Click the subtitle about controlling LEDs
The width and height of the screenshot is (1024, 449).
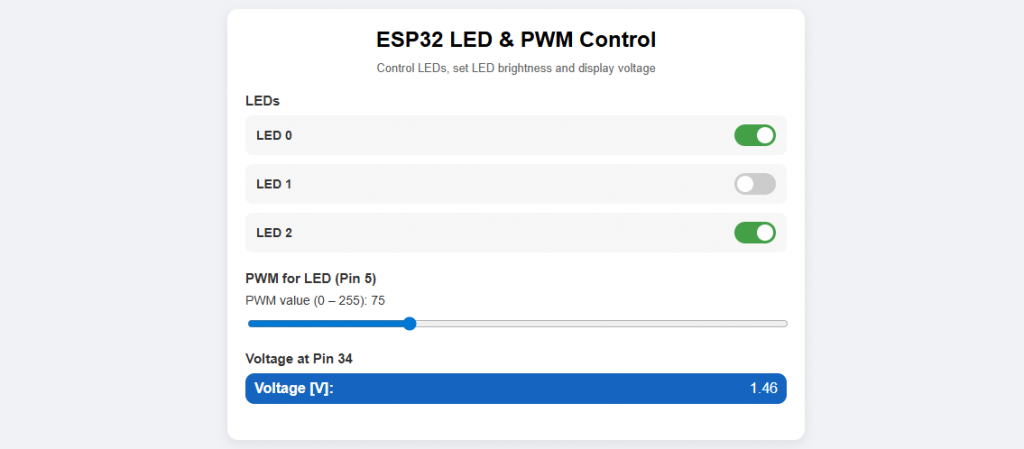coord(516,69)
